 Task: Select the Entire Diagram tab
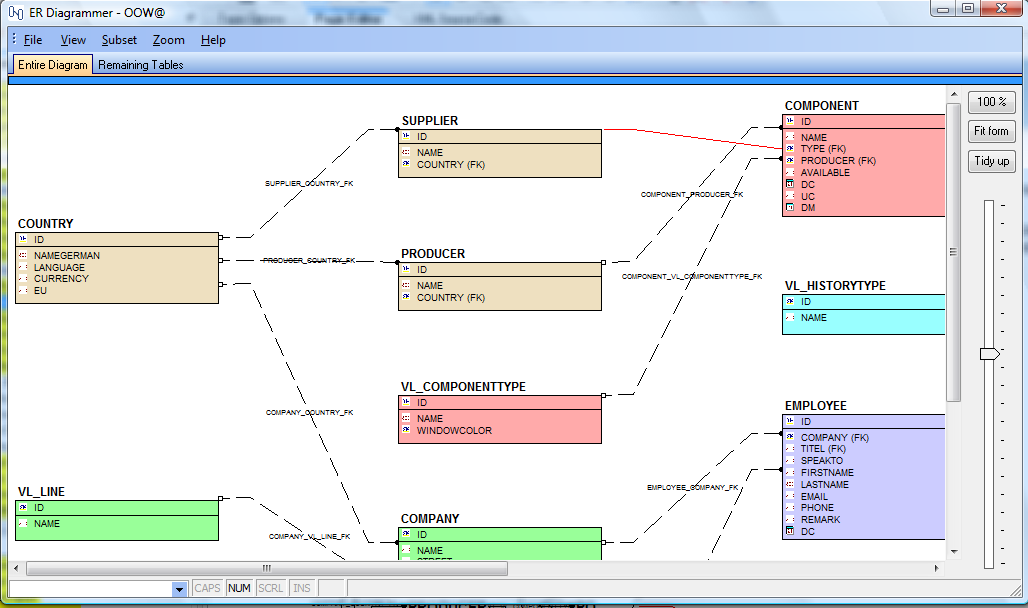click(x=52, y=65)
